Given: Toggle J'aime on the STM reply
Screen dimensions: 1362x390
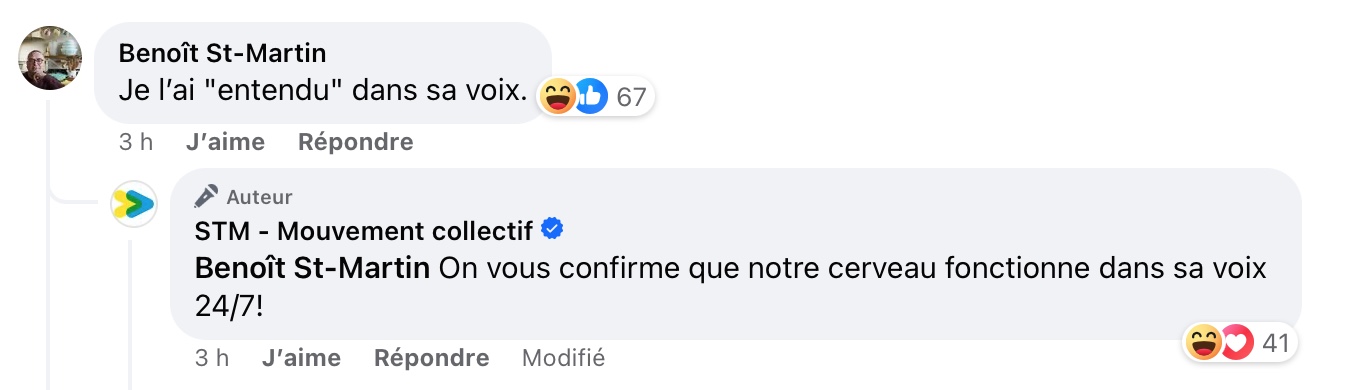Looking at the screenshot, I should pos(301,358).
